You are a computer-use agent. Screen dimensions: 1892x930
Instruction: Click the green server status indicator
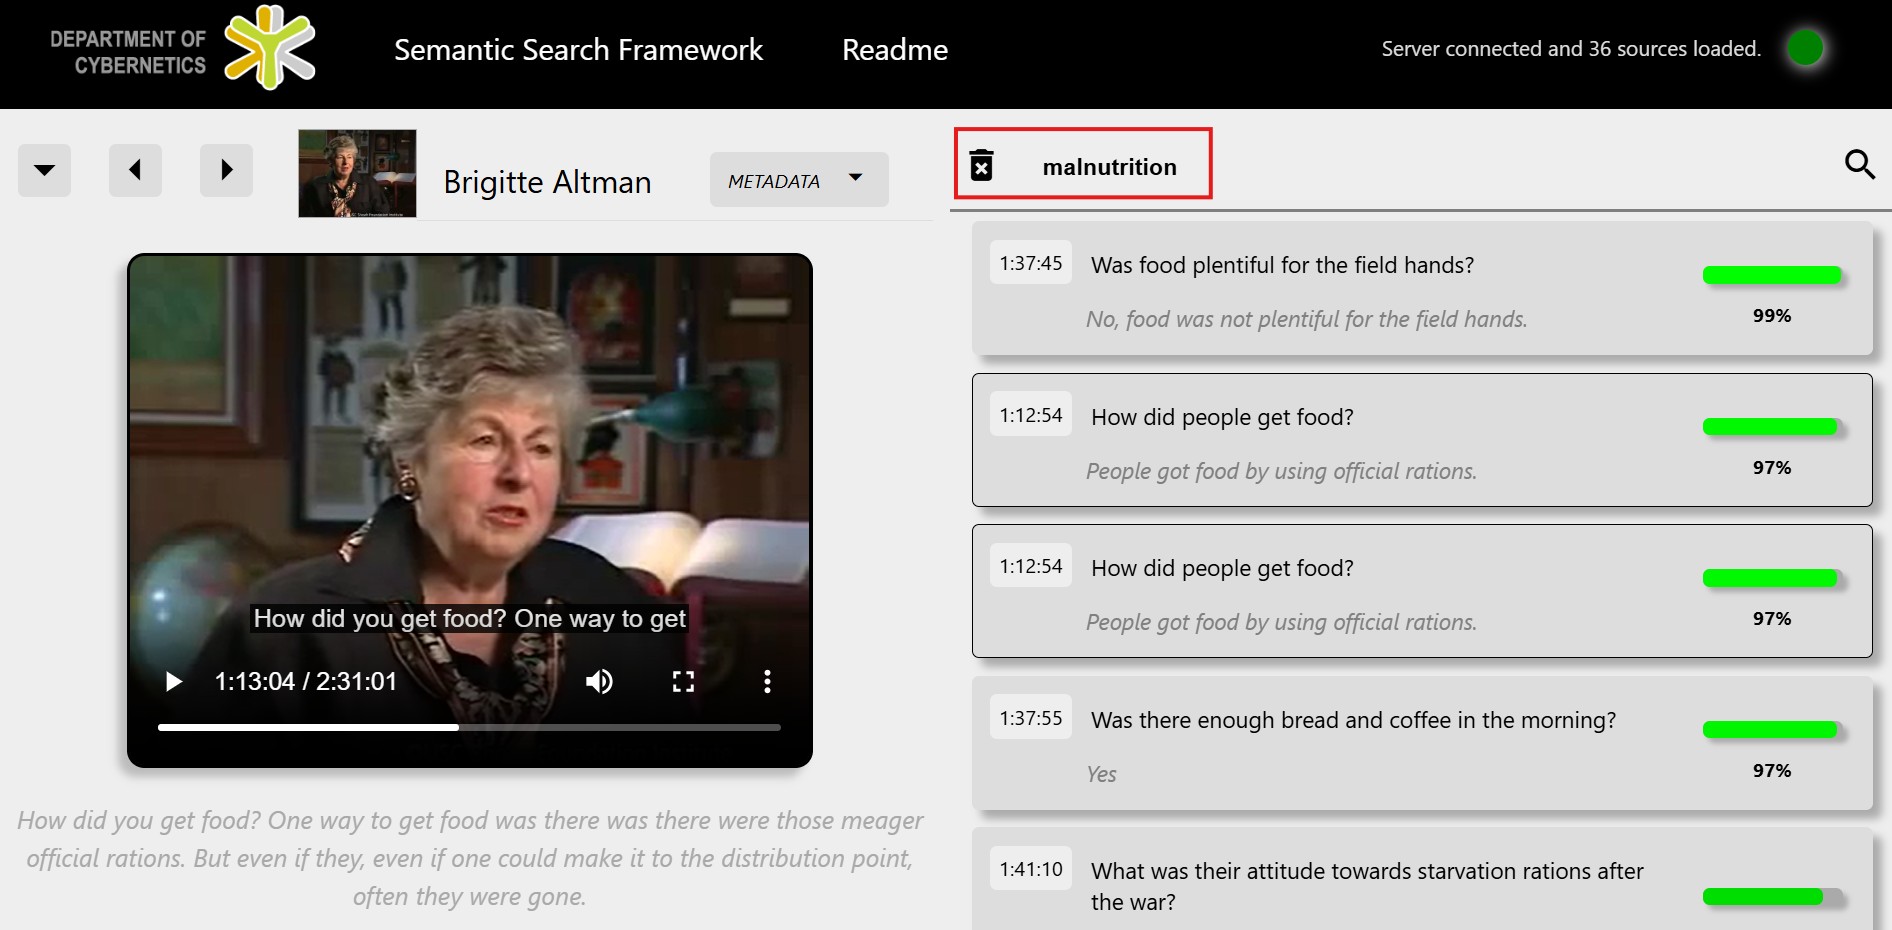pos(1805,48)
